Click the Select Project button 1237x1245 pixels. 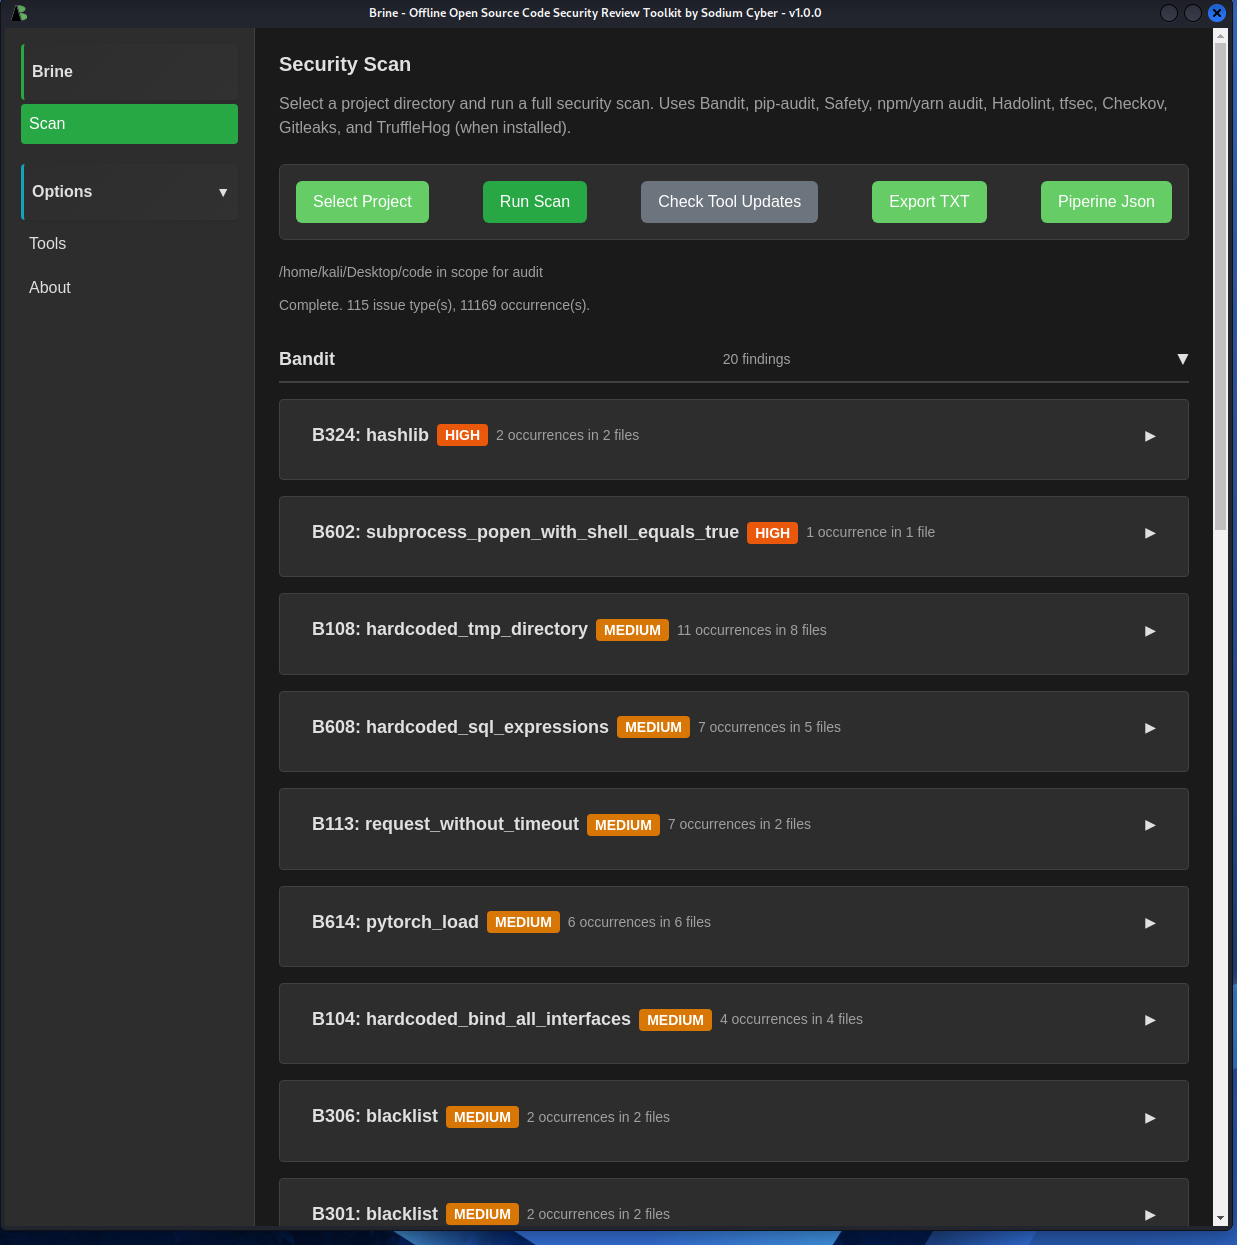[x=362, y=202]
